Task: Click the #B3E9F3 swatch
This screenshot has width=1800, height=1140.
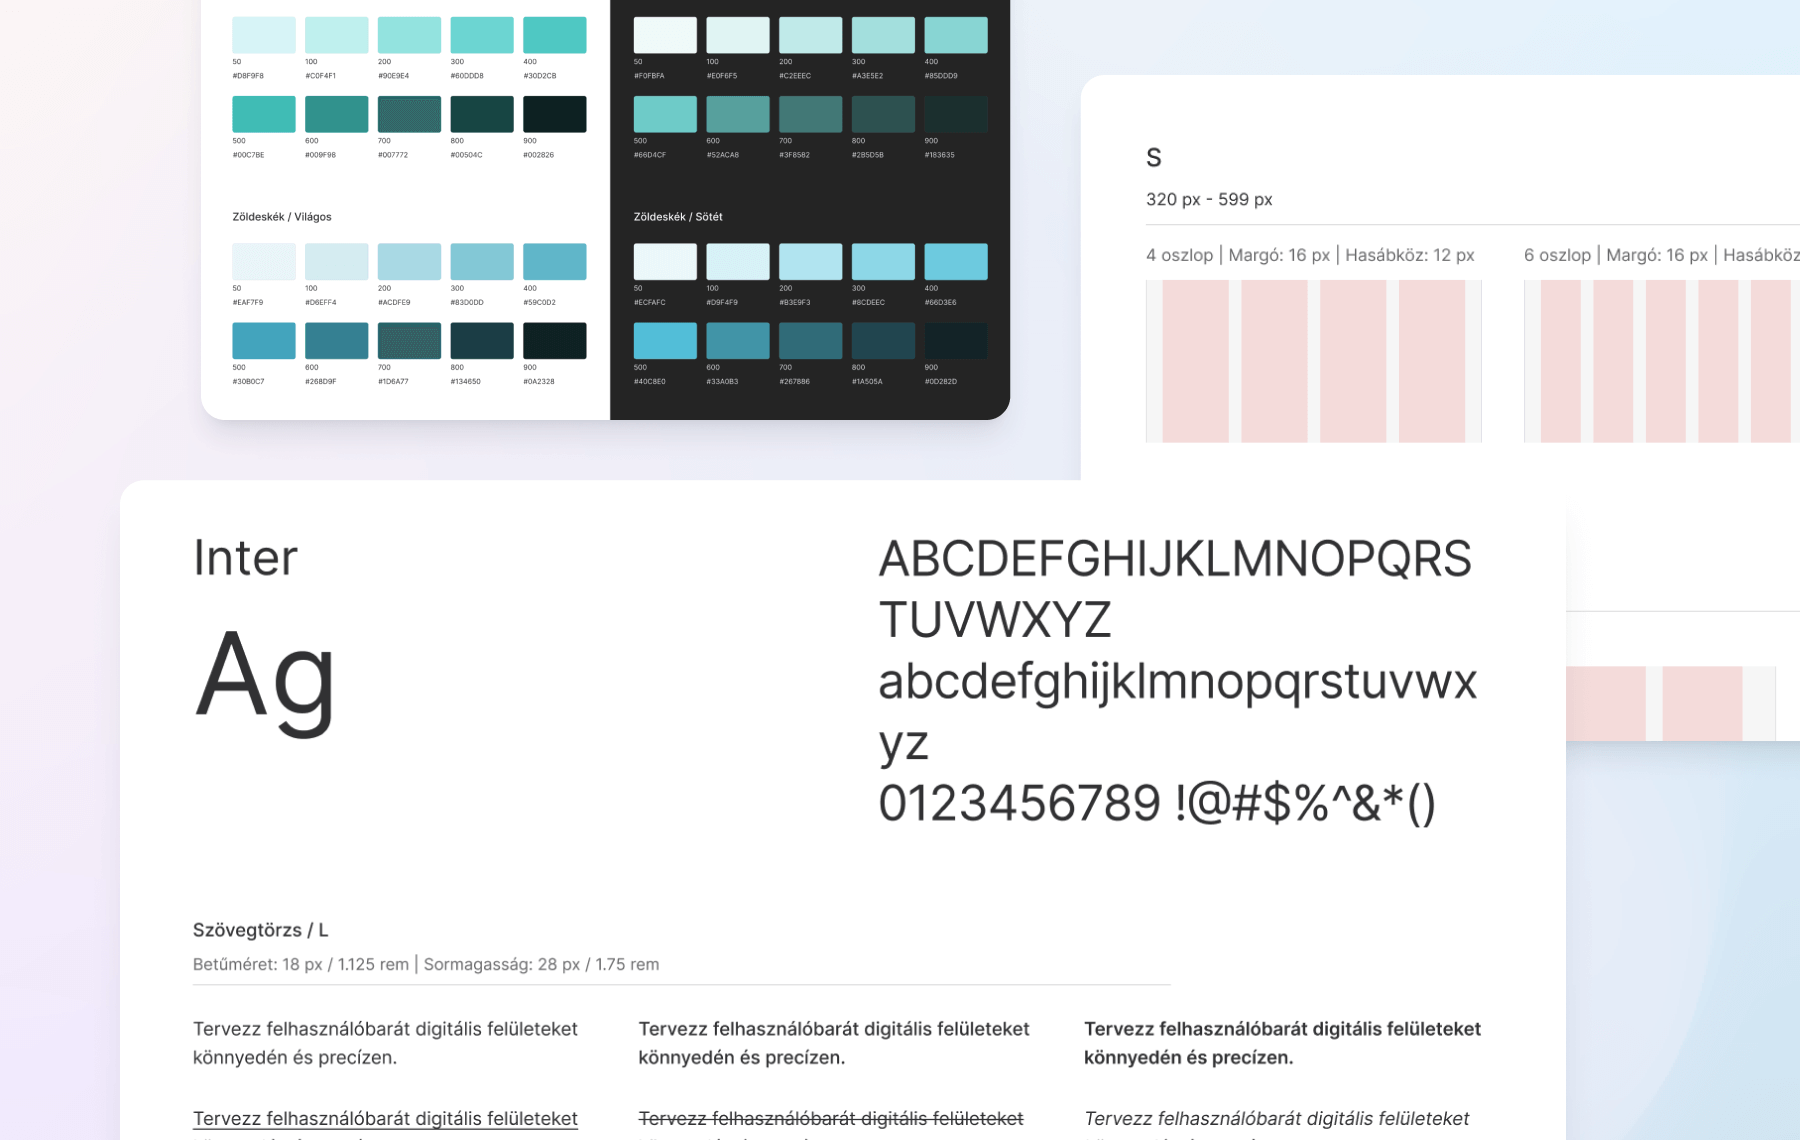Action: pyautogui.click(x=811, y=261)
